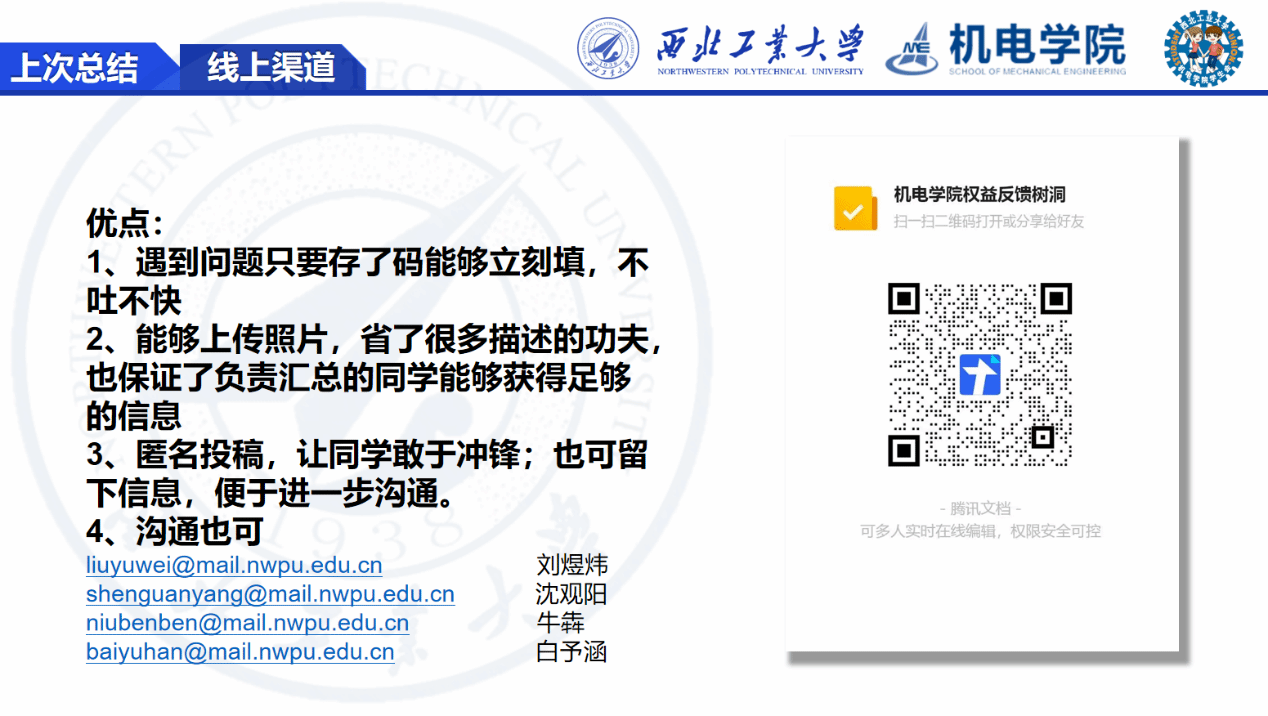Screen dimensions: 1268x716
Task: Click the cartoon gear badge at top right
Action: pyautogui.click(x=1203, y=48)
